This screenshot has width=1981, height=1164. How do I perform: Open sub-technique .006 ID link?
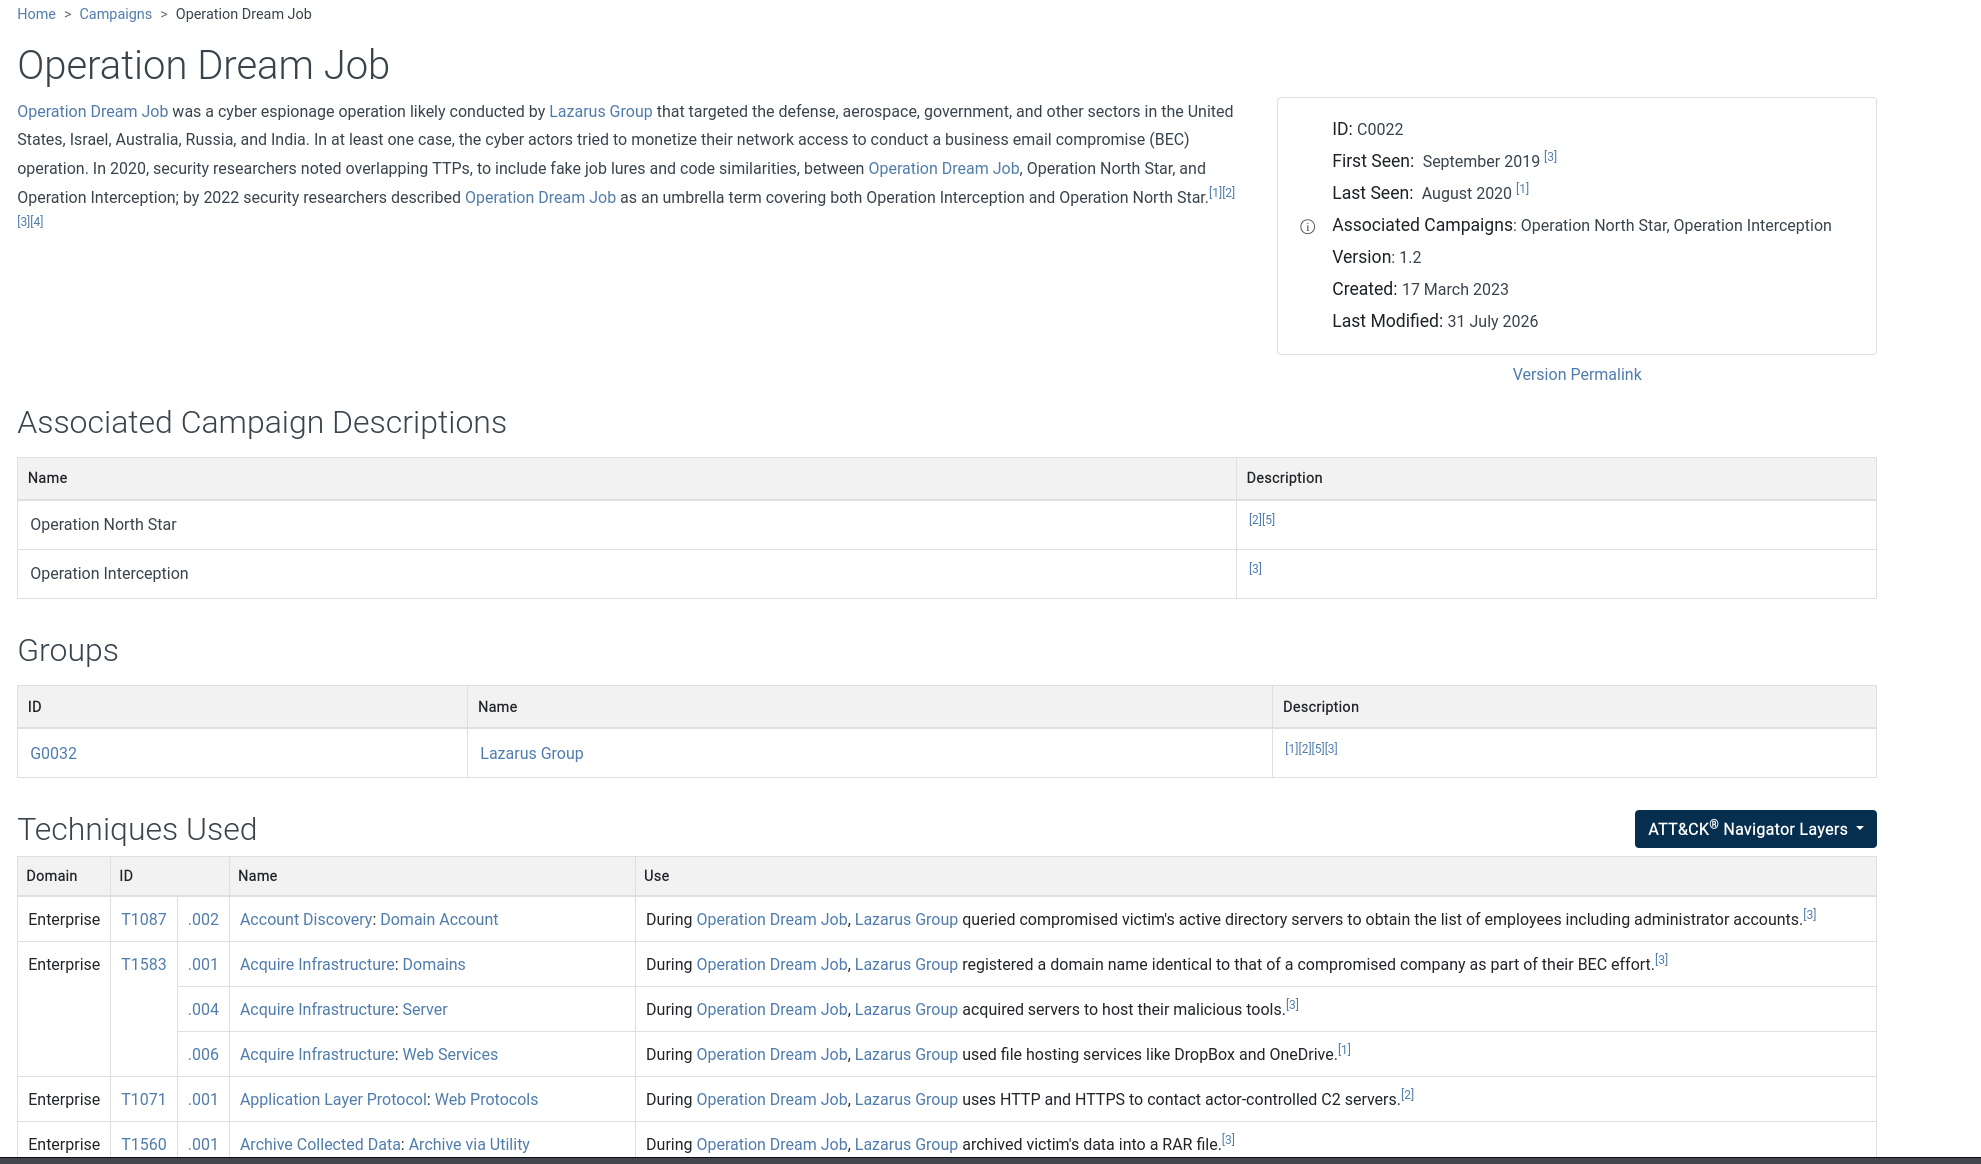[x=203, y=1054]
